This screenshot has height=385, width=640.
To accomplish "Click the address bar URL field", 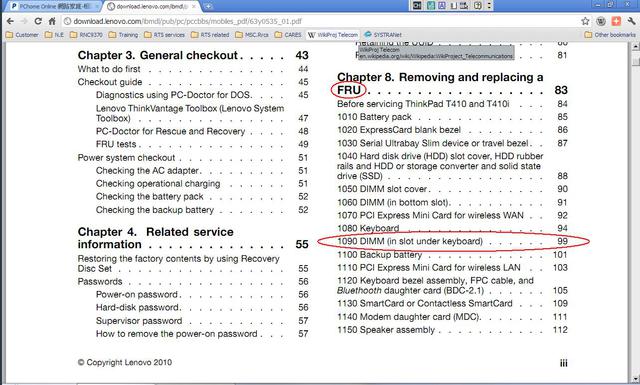I will click(x=320, y=21).
